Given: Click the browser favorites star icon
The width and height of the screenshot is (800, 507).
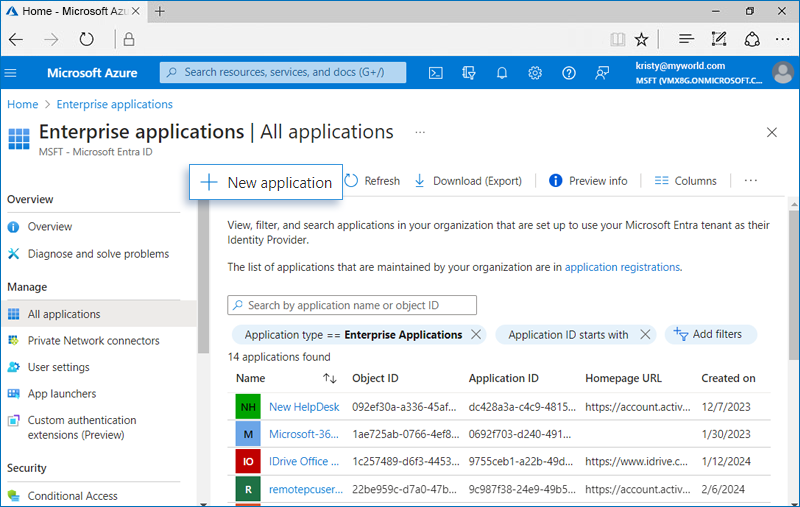Looking at the screenshot, I should [x=641, y=39].
